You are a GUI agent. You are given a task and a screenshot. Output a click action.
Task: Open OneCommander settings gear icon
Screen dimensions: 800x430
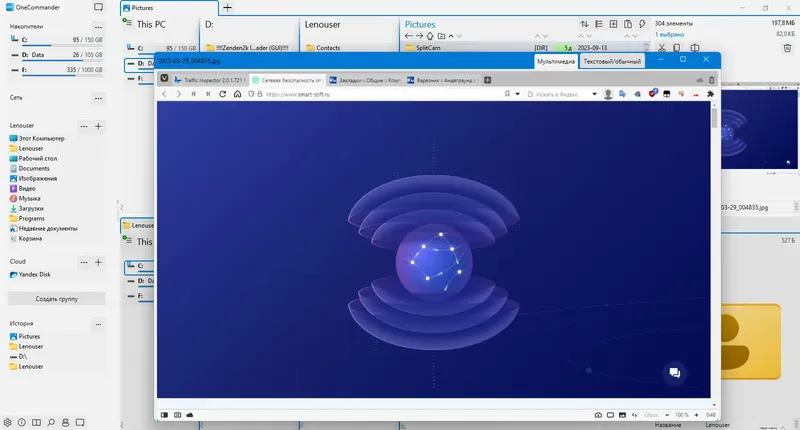click(7, 422)
